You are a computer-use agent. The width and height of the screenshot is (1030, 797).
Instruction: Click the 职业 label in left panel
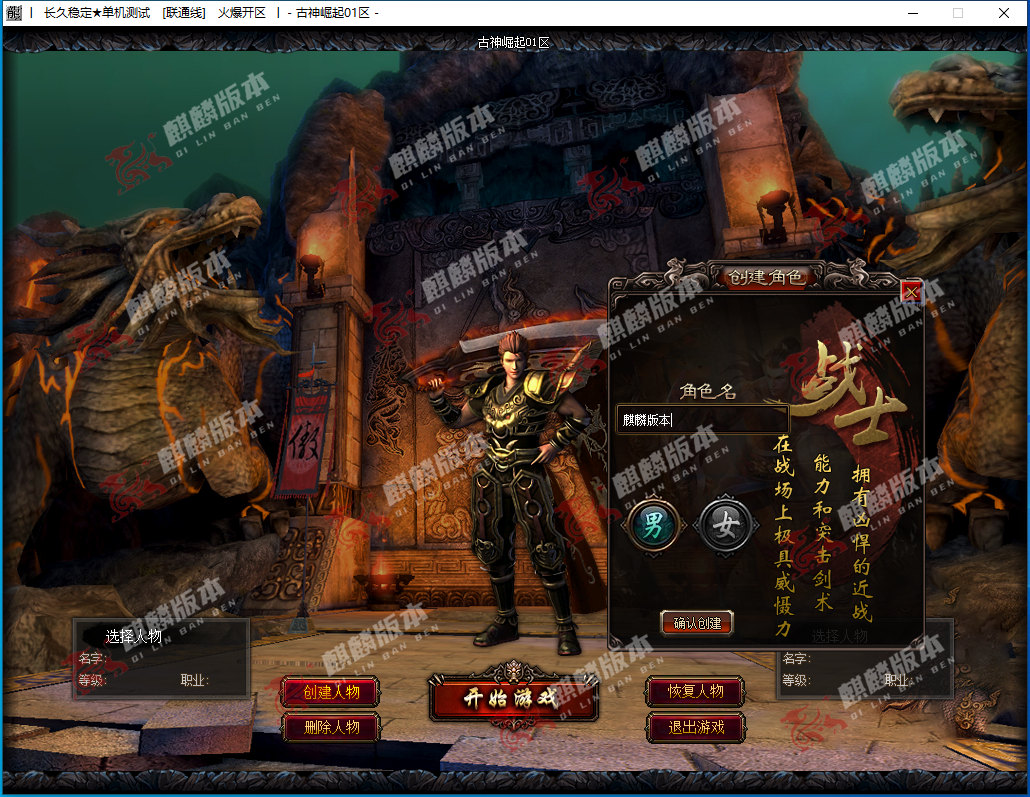click(194, 680)
